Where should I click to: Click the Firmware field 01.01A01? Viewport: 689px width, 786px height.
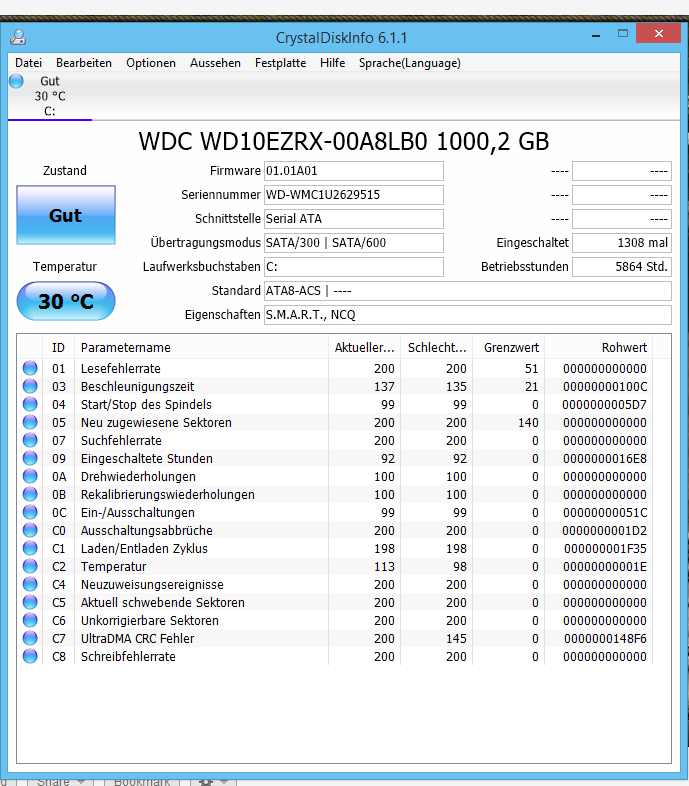point(354,171)
